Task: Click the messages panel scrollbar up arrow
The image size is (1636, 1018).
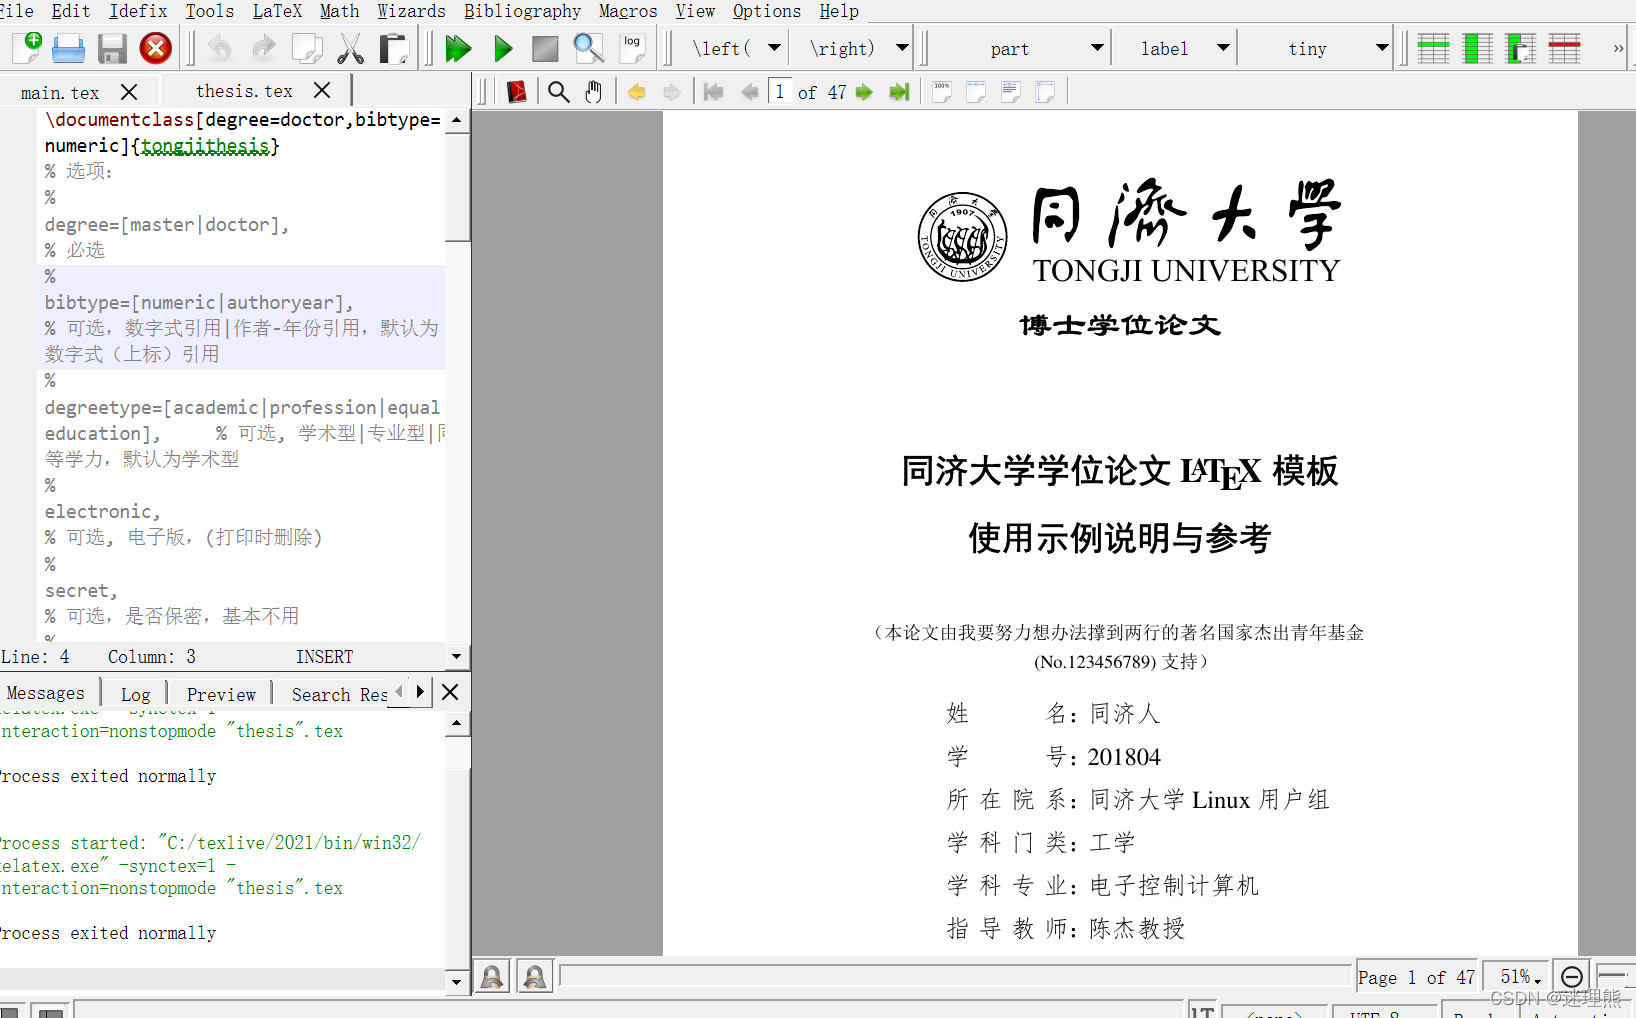Action: click(457, 722)
